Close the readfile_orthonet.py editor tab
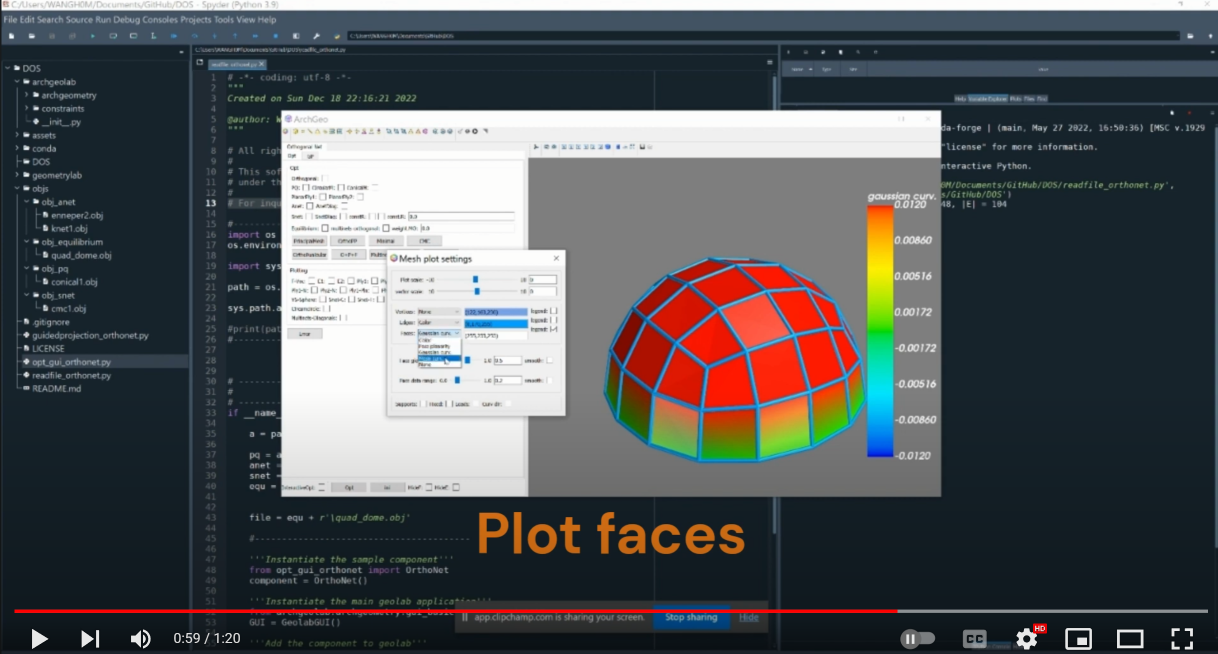1218x654 pixels. tap(264, 64)
